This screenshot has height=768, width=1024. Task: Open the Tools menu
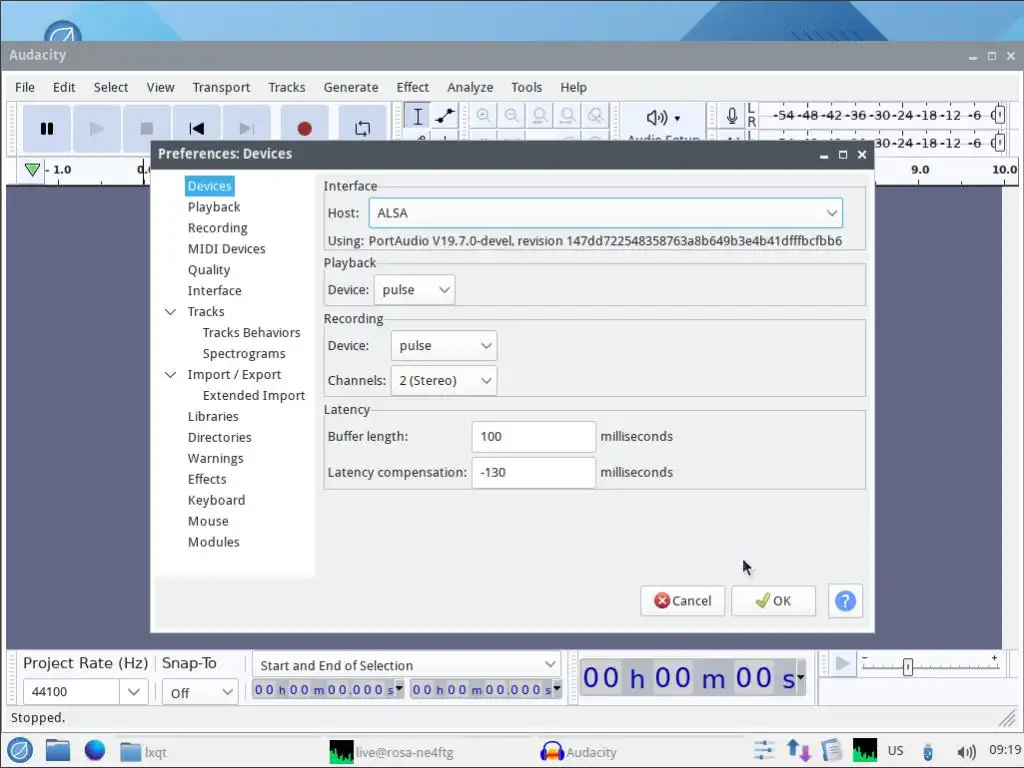pyautogui.click(x=526, y=88)
